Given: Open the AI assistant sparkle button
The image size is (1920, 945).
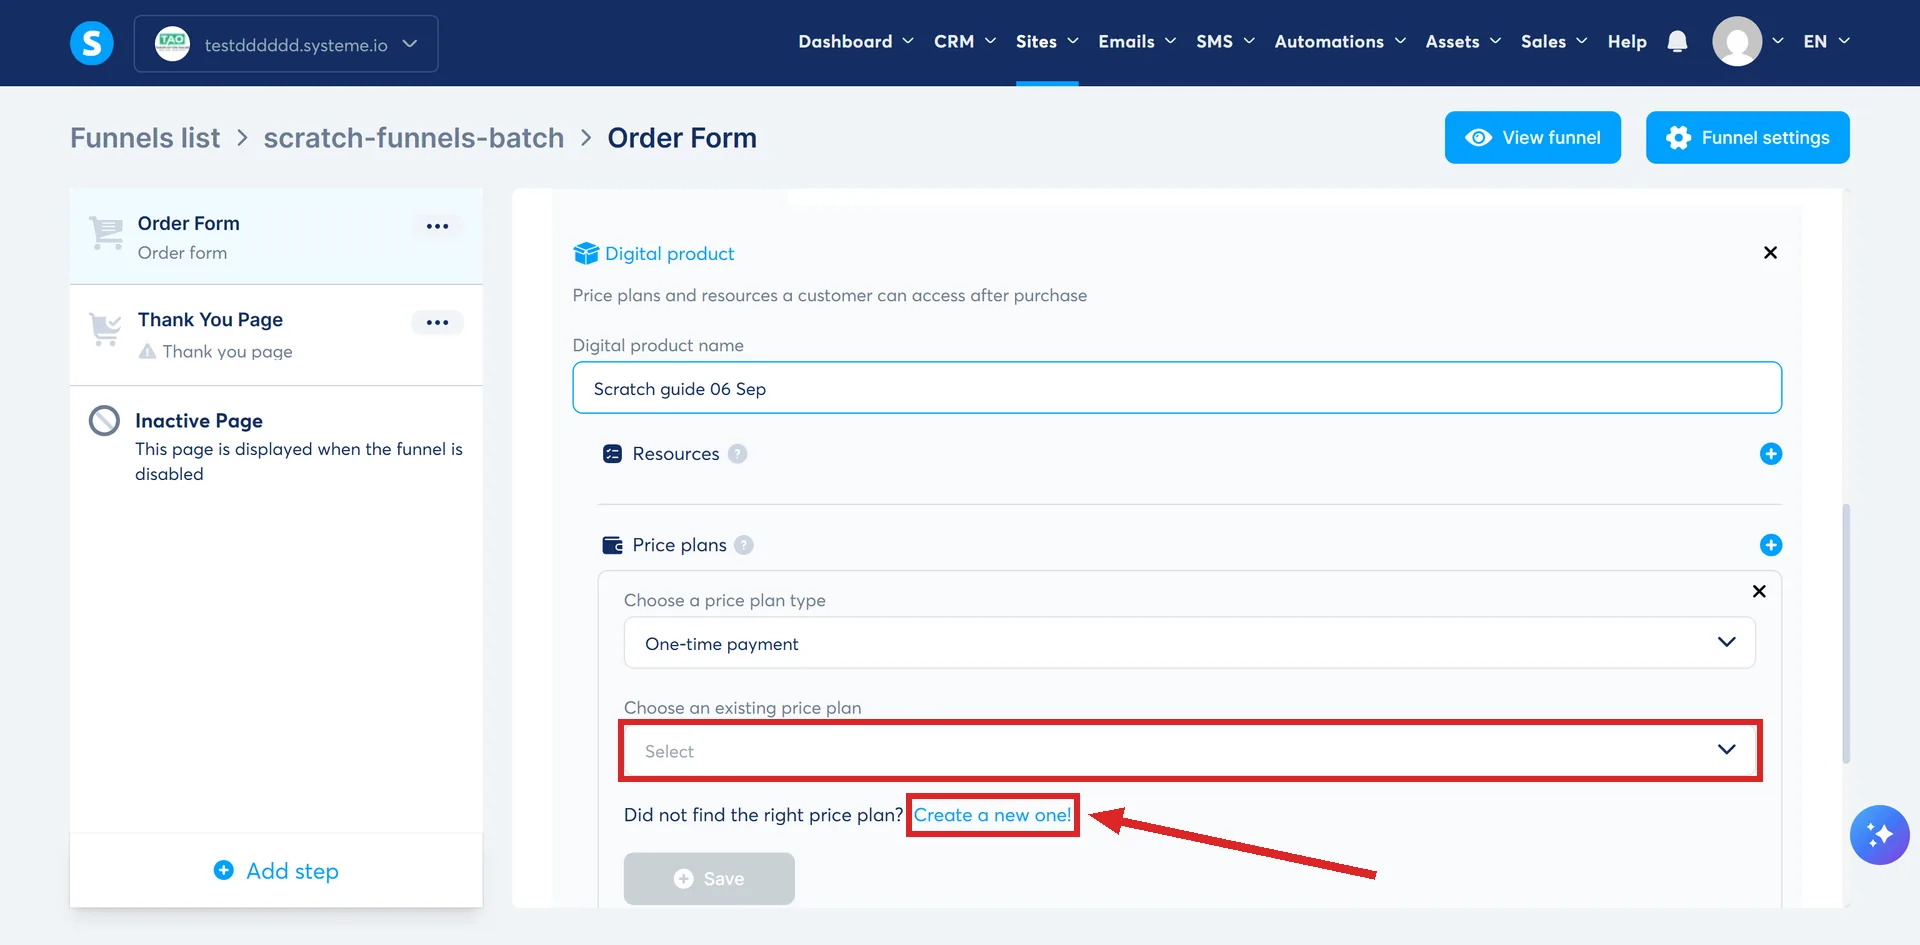Looking at the screenshot, I should click(1879, 835).
